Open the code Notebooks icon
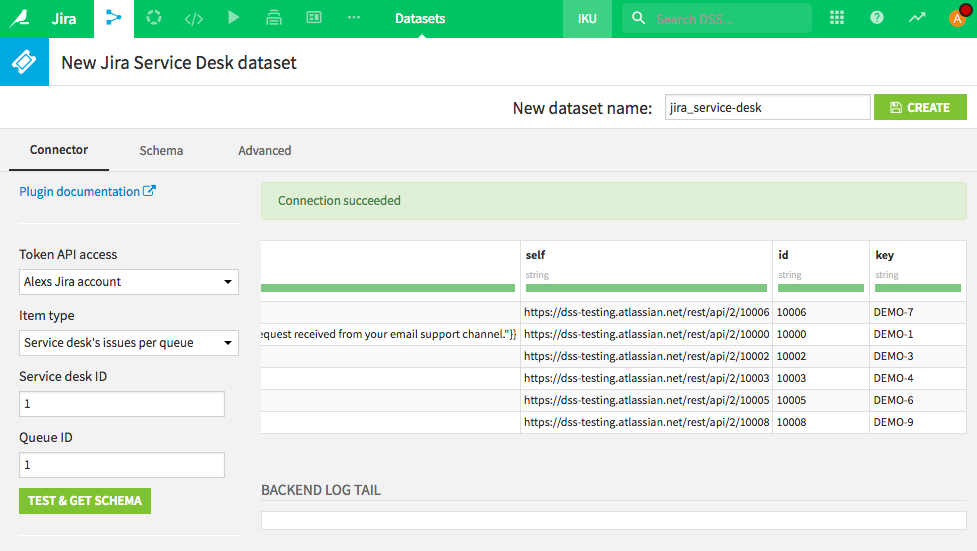 194,19
